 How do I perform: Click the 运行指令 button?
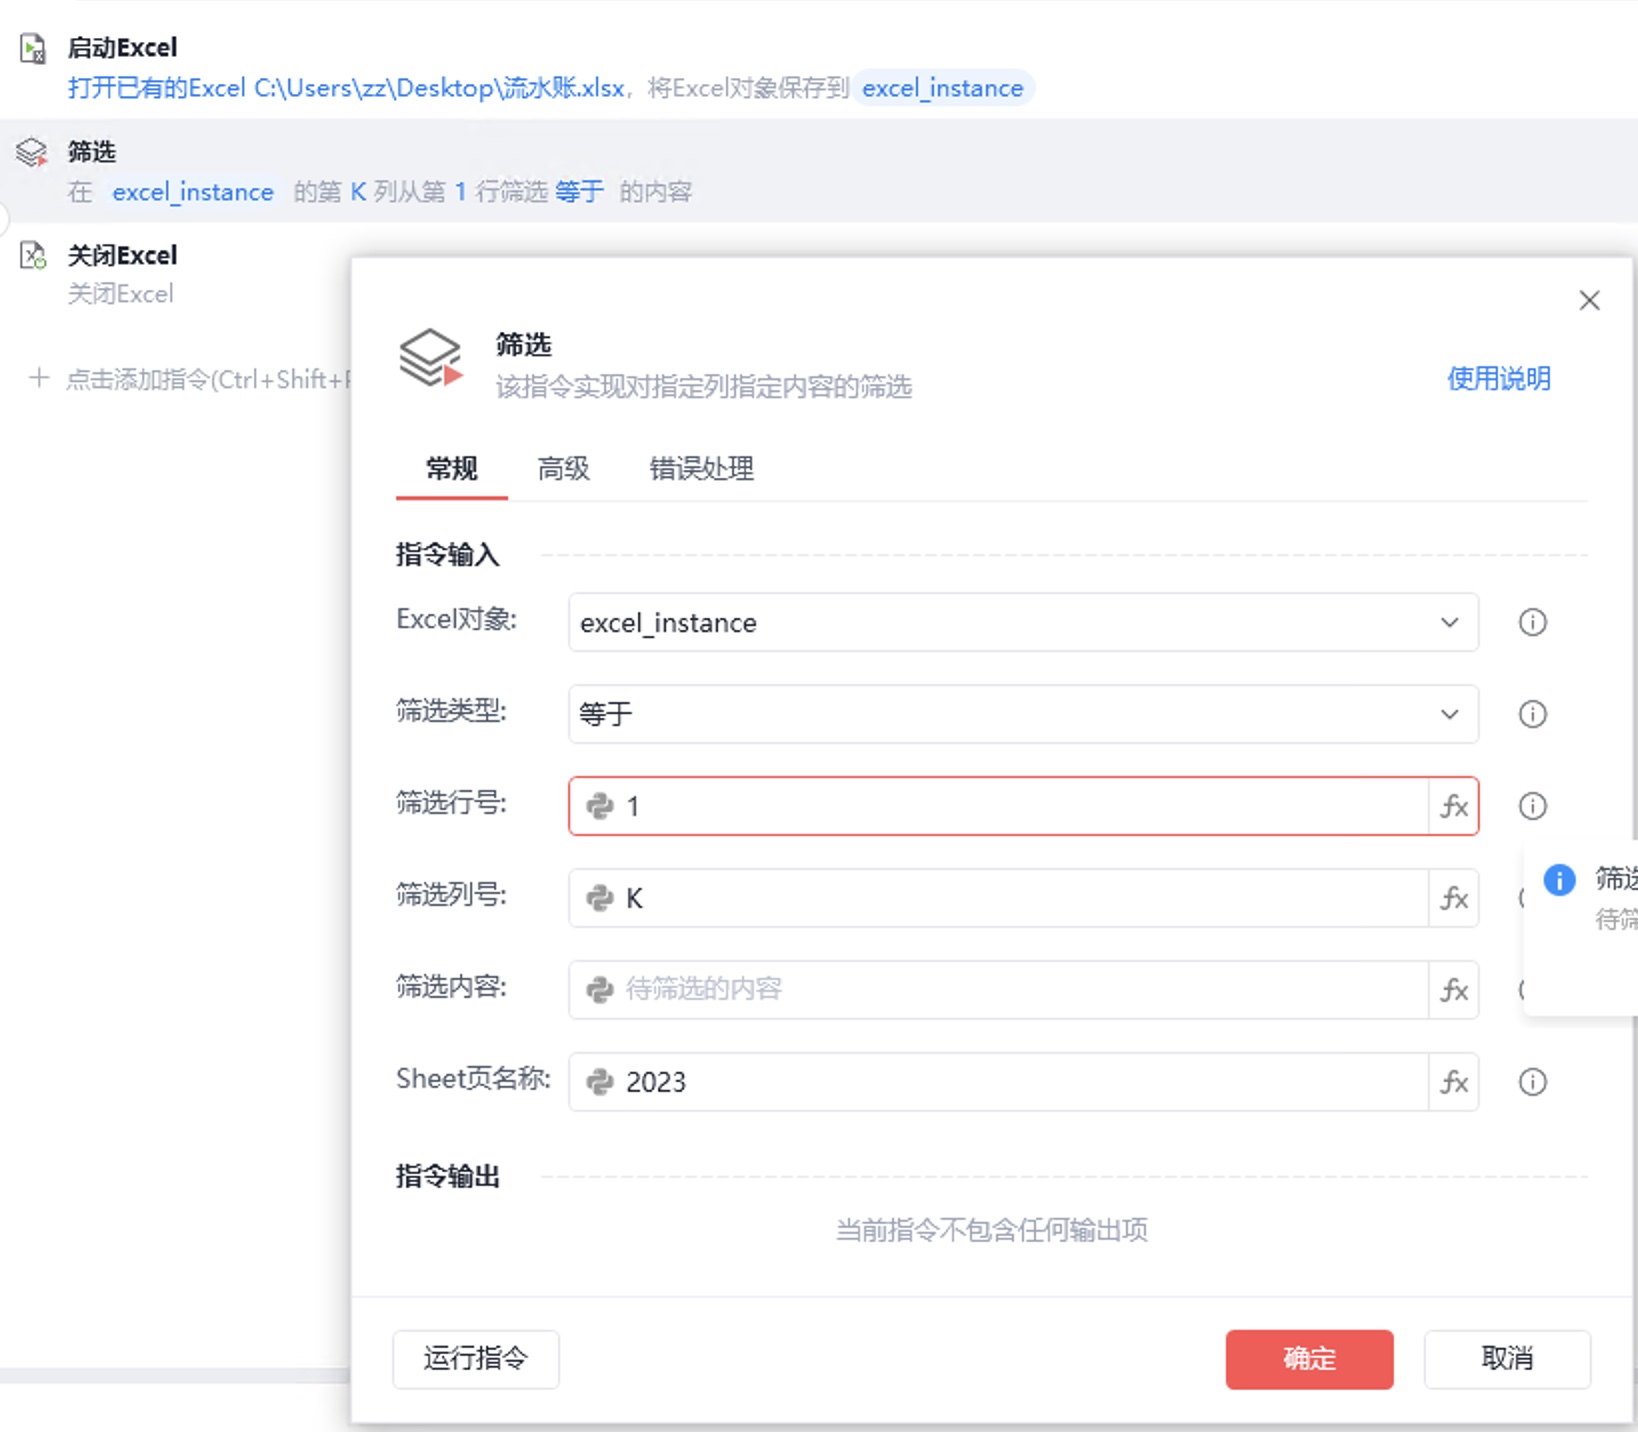(x=476, y=1359)
